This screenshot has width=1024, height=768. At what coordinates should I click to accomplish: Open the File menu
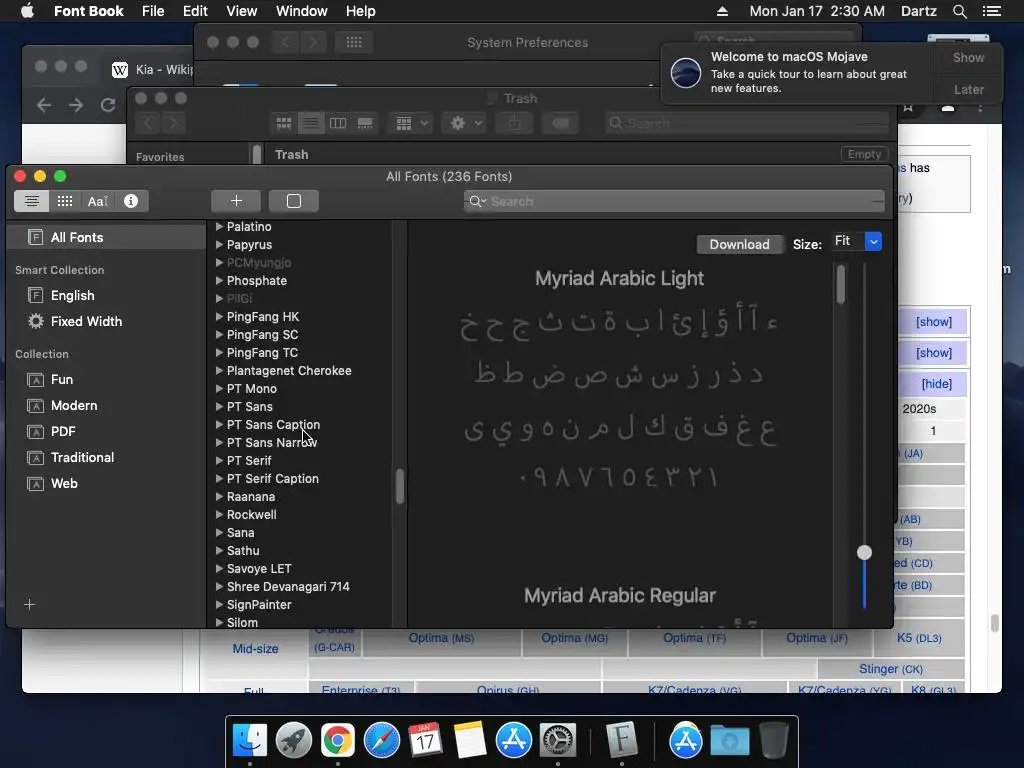(153, 11)
